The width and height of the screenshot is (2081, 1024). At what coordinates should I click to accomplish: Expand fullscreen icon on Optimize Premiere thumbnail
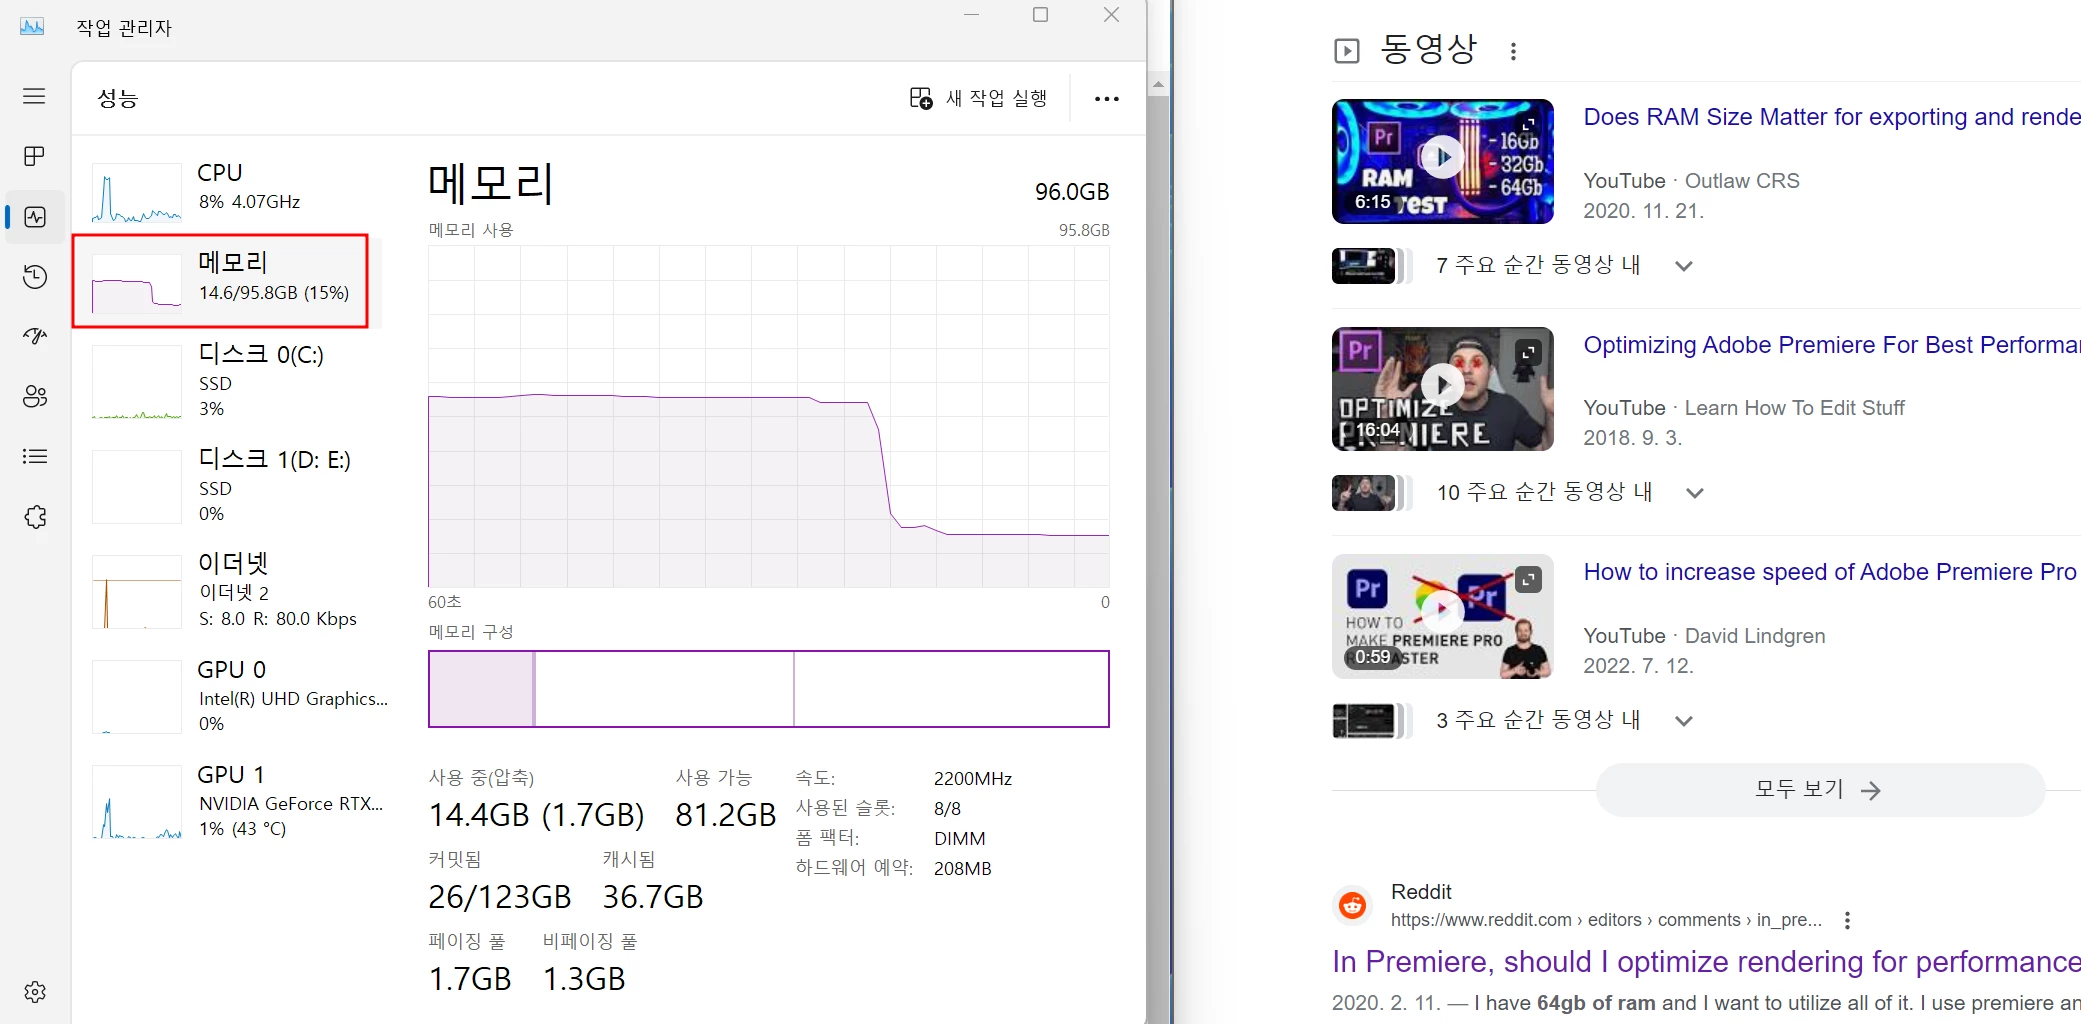point(1528,352)
